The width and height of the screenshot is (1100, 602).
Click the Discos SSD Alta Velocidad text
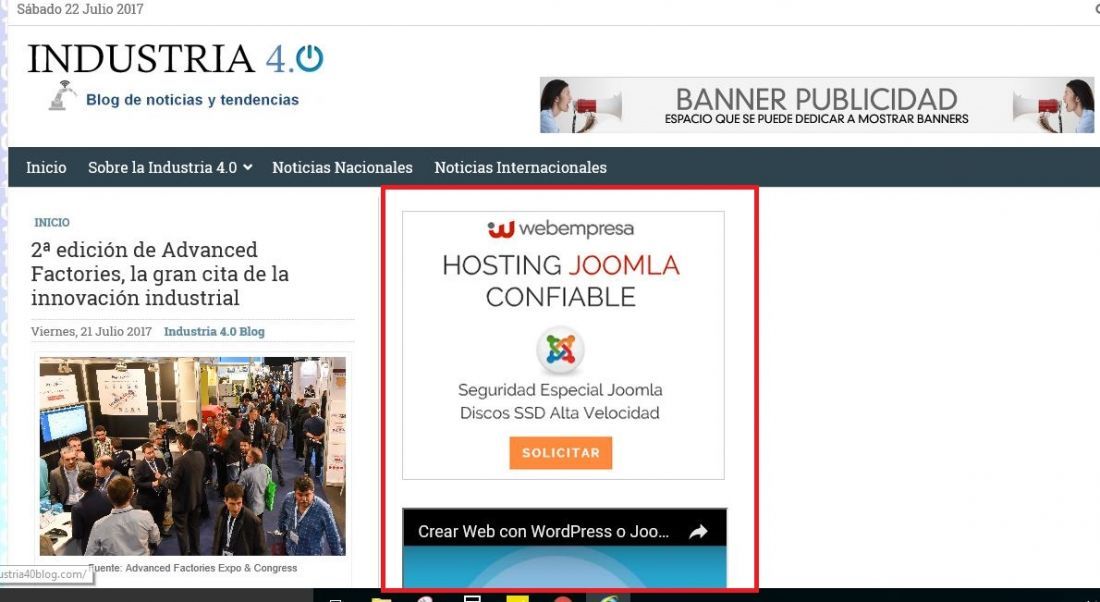tap(560, 413)
